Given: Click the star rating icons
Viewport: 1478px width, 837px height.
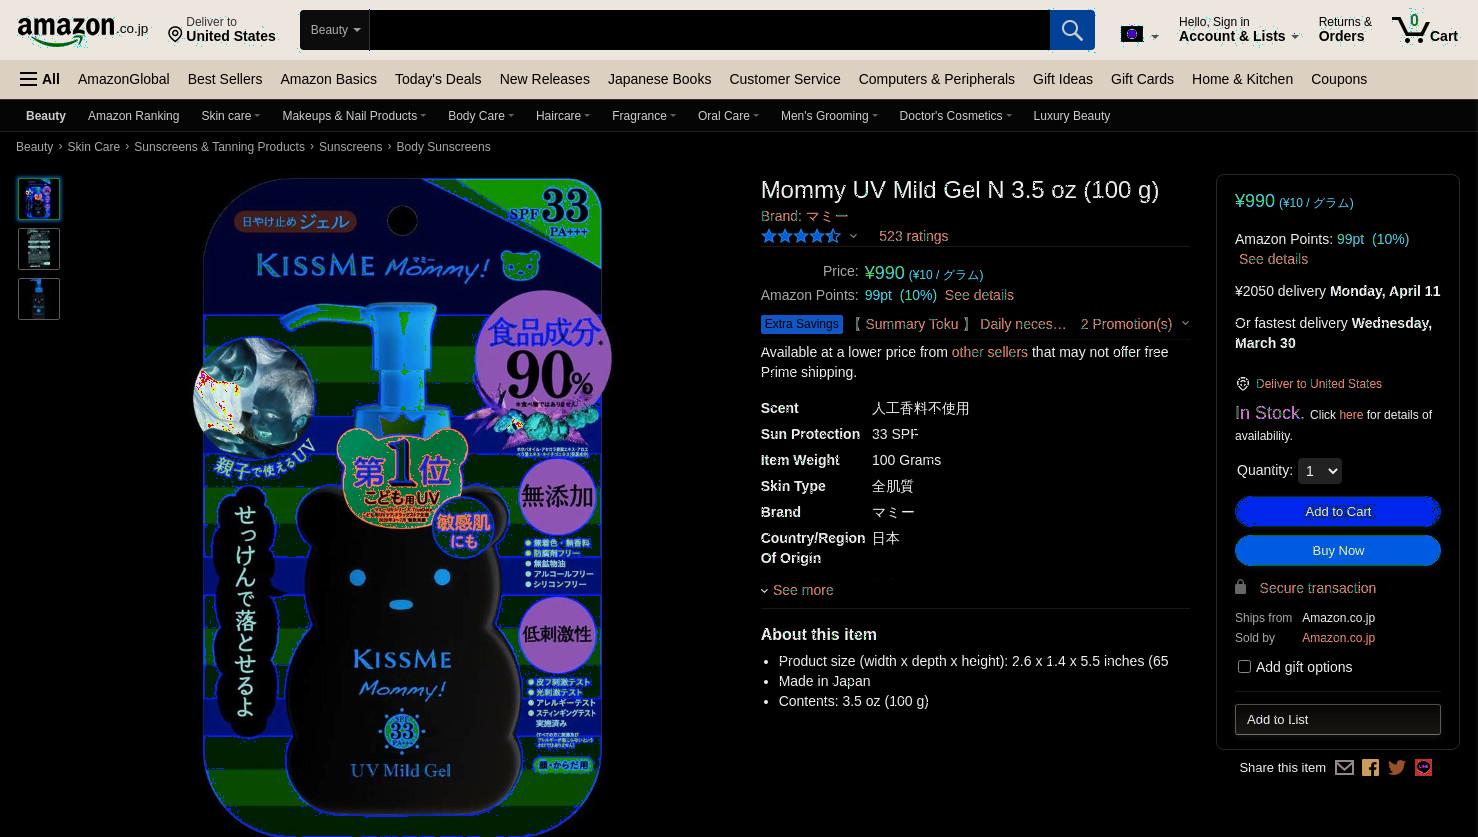Looking at the screenshot, I should 800,236.
